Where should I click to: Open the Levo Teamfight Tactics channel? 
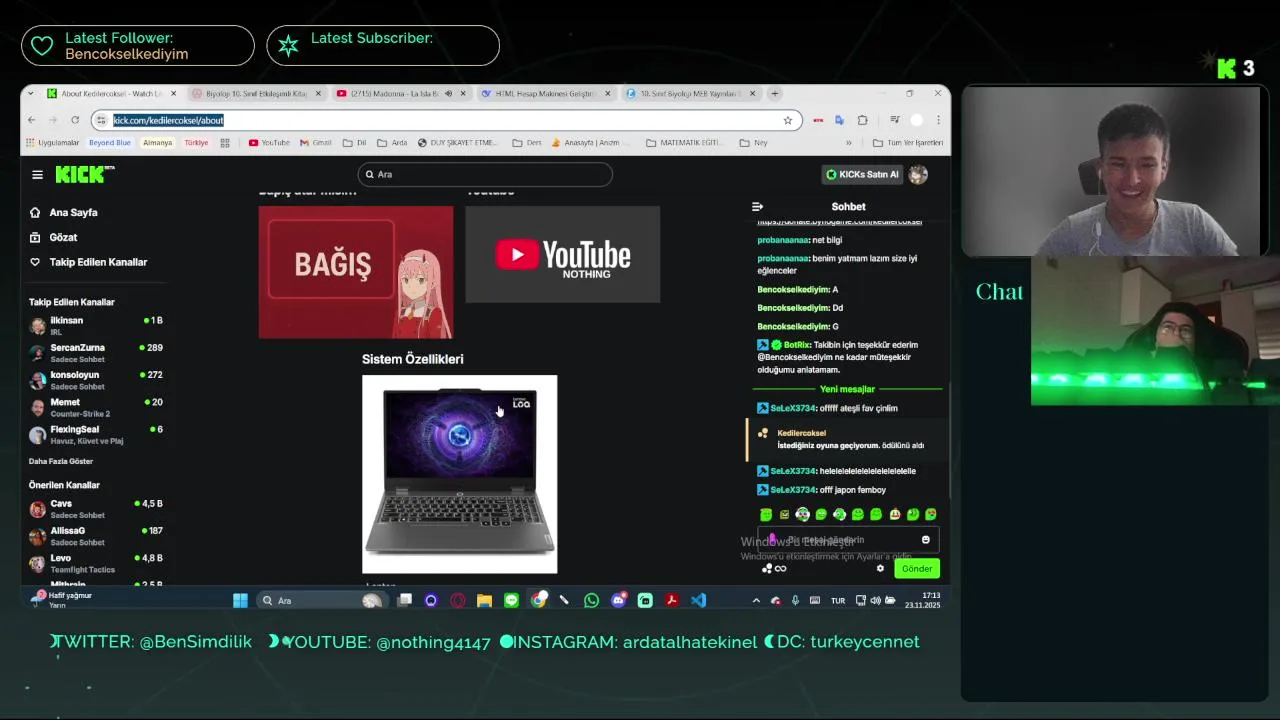(x=96, y=562)
